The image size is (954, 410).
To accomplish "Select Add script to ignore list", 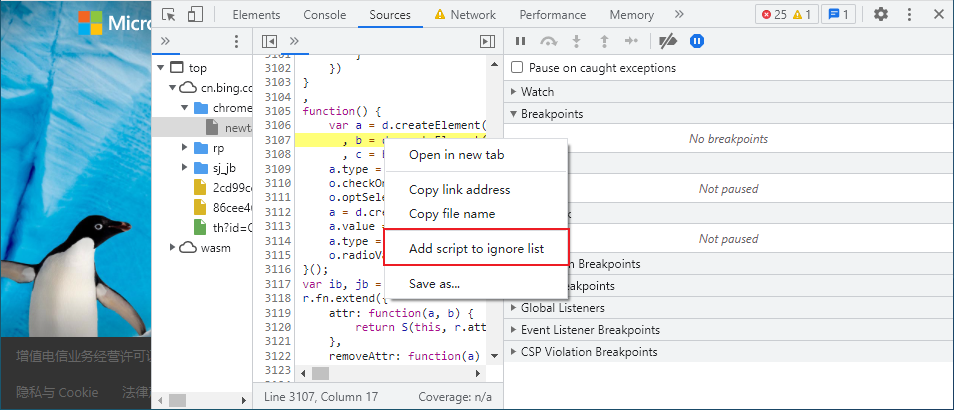I will pyautogui.click(x=476, y=248).
